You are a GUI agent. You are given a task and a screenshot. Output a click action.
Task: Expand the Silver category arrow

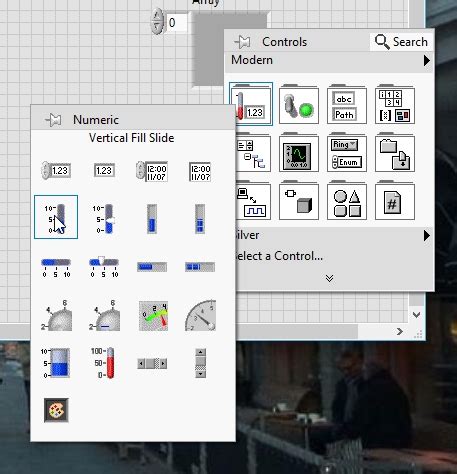426,236
